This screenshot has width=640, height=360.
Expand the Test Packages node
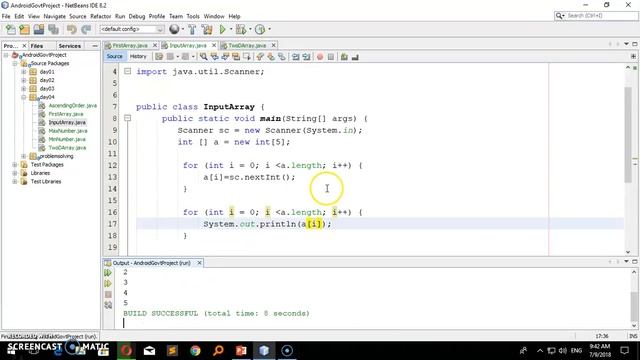[15, 164]
